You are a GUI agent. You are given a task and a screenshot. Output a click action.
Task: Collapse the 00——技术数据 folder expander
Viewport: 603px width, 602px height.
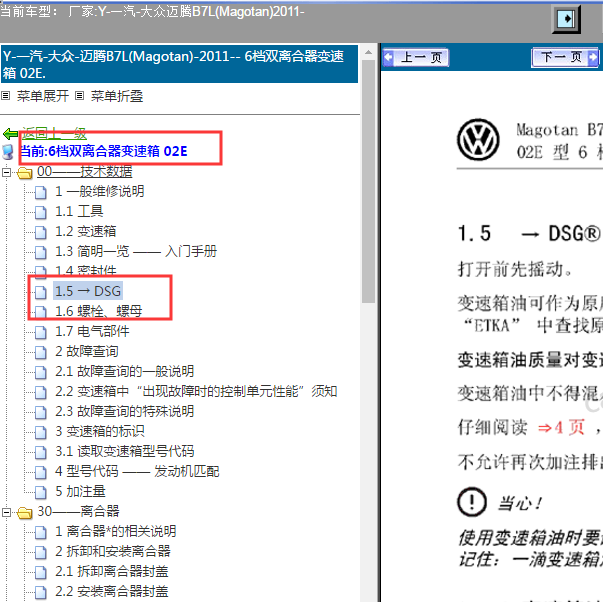point(6,172)
